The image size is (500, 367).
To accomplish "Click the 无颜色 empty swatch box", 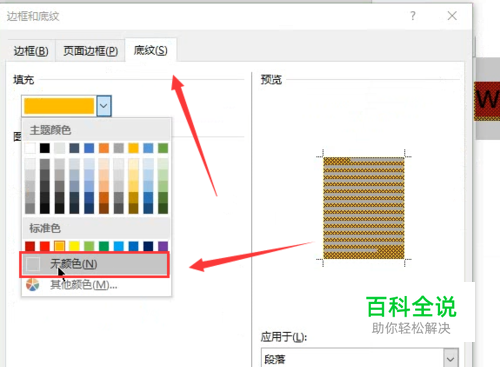I will [33, 264].
